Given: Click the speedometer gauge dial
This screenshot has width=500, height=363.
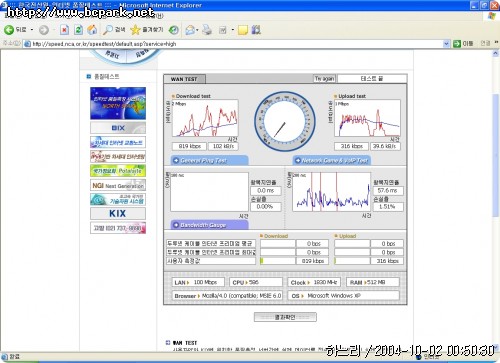Looking at the screenshot, I should coord(285,122).
